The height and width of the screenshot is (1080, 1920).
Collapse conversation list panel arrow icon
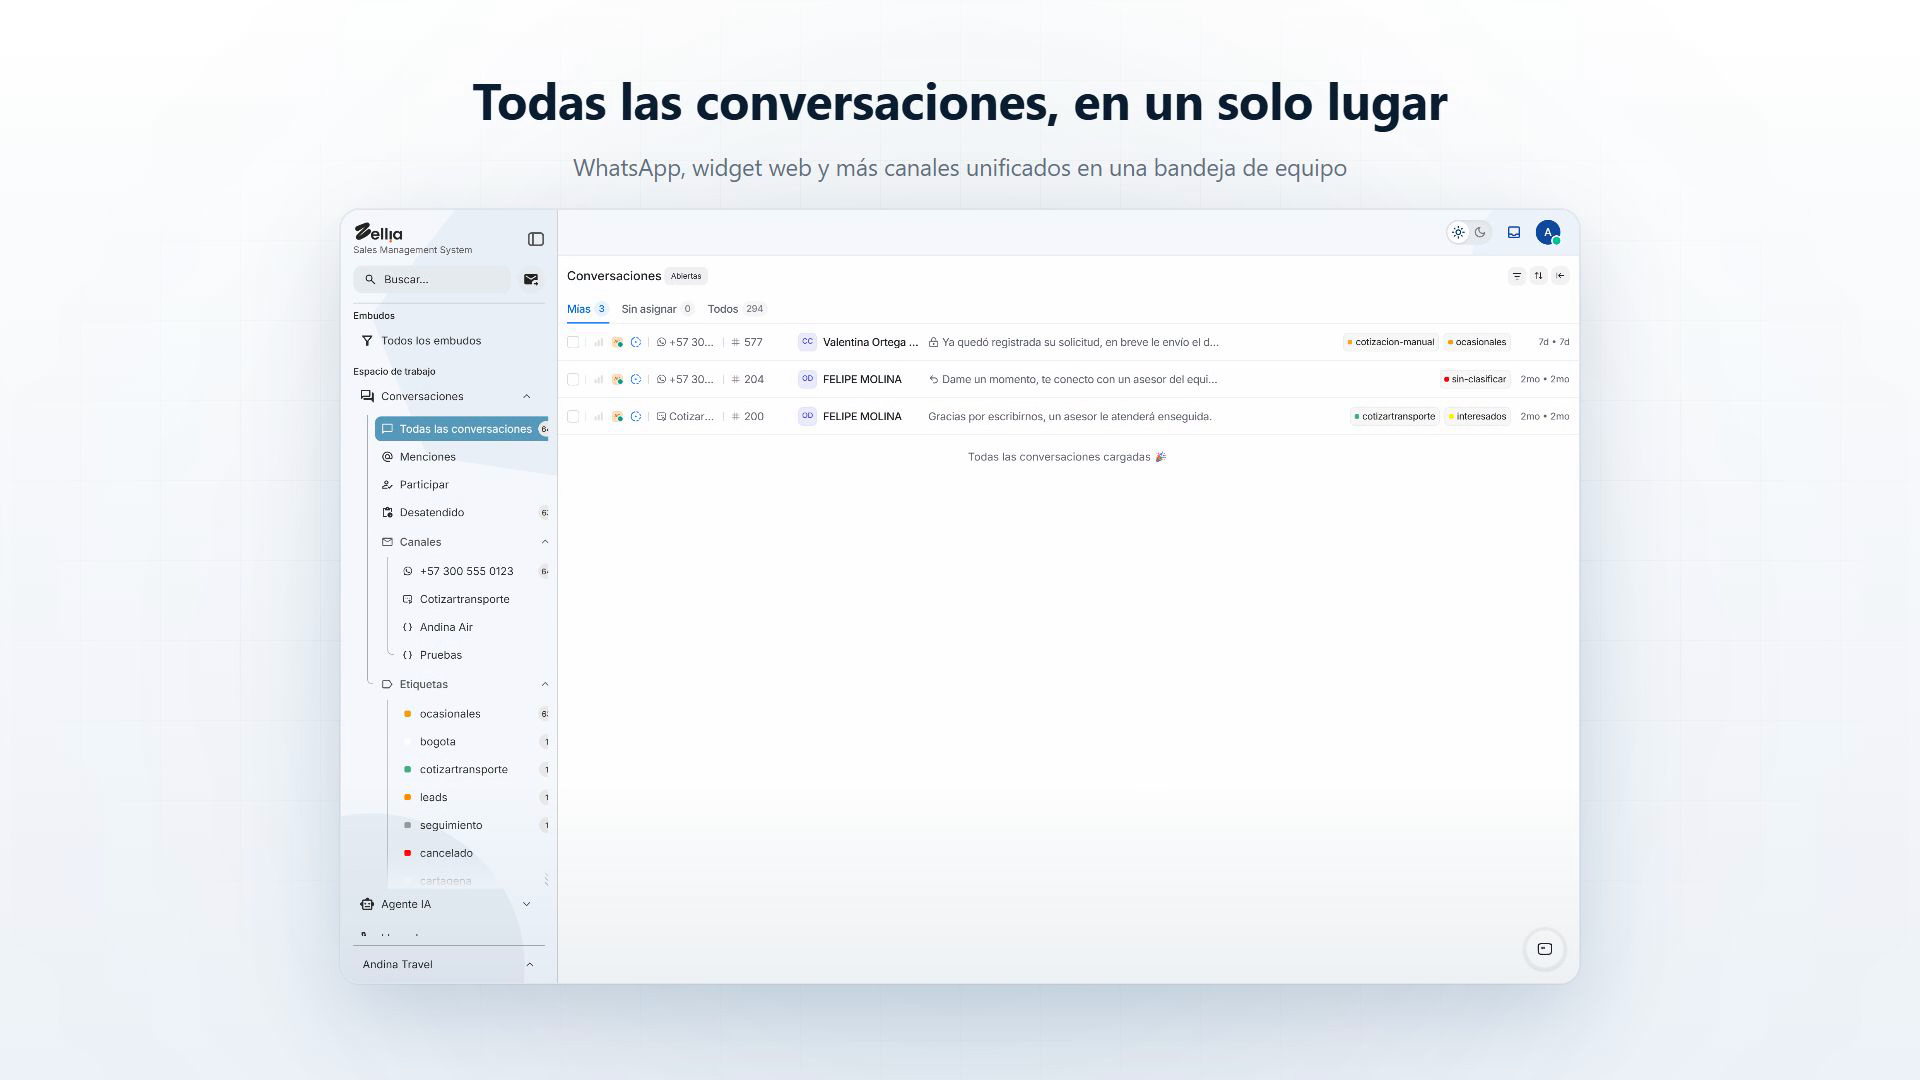point(1560,276)
